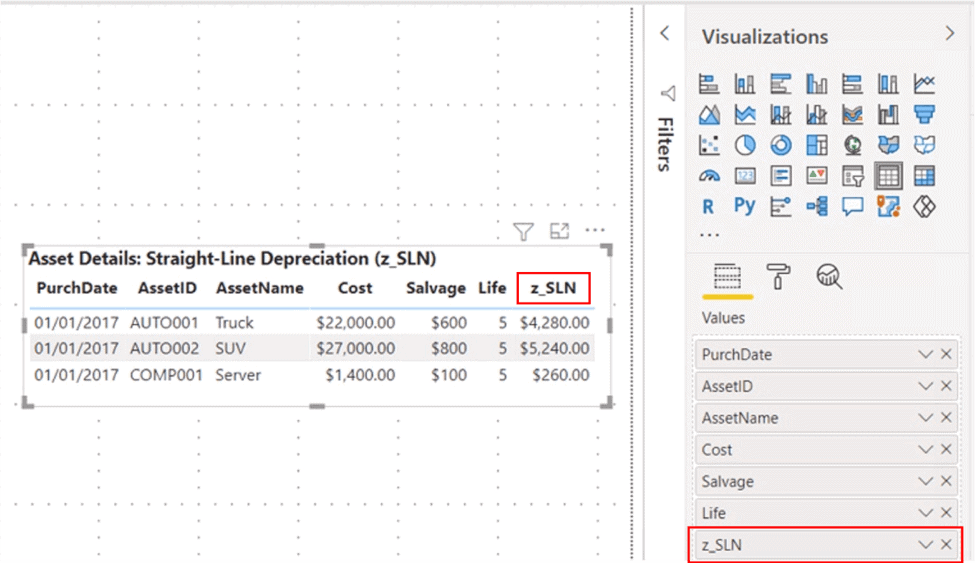Select the Table visual icon

point(888,176)
